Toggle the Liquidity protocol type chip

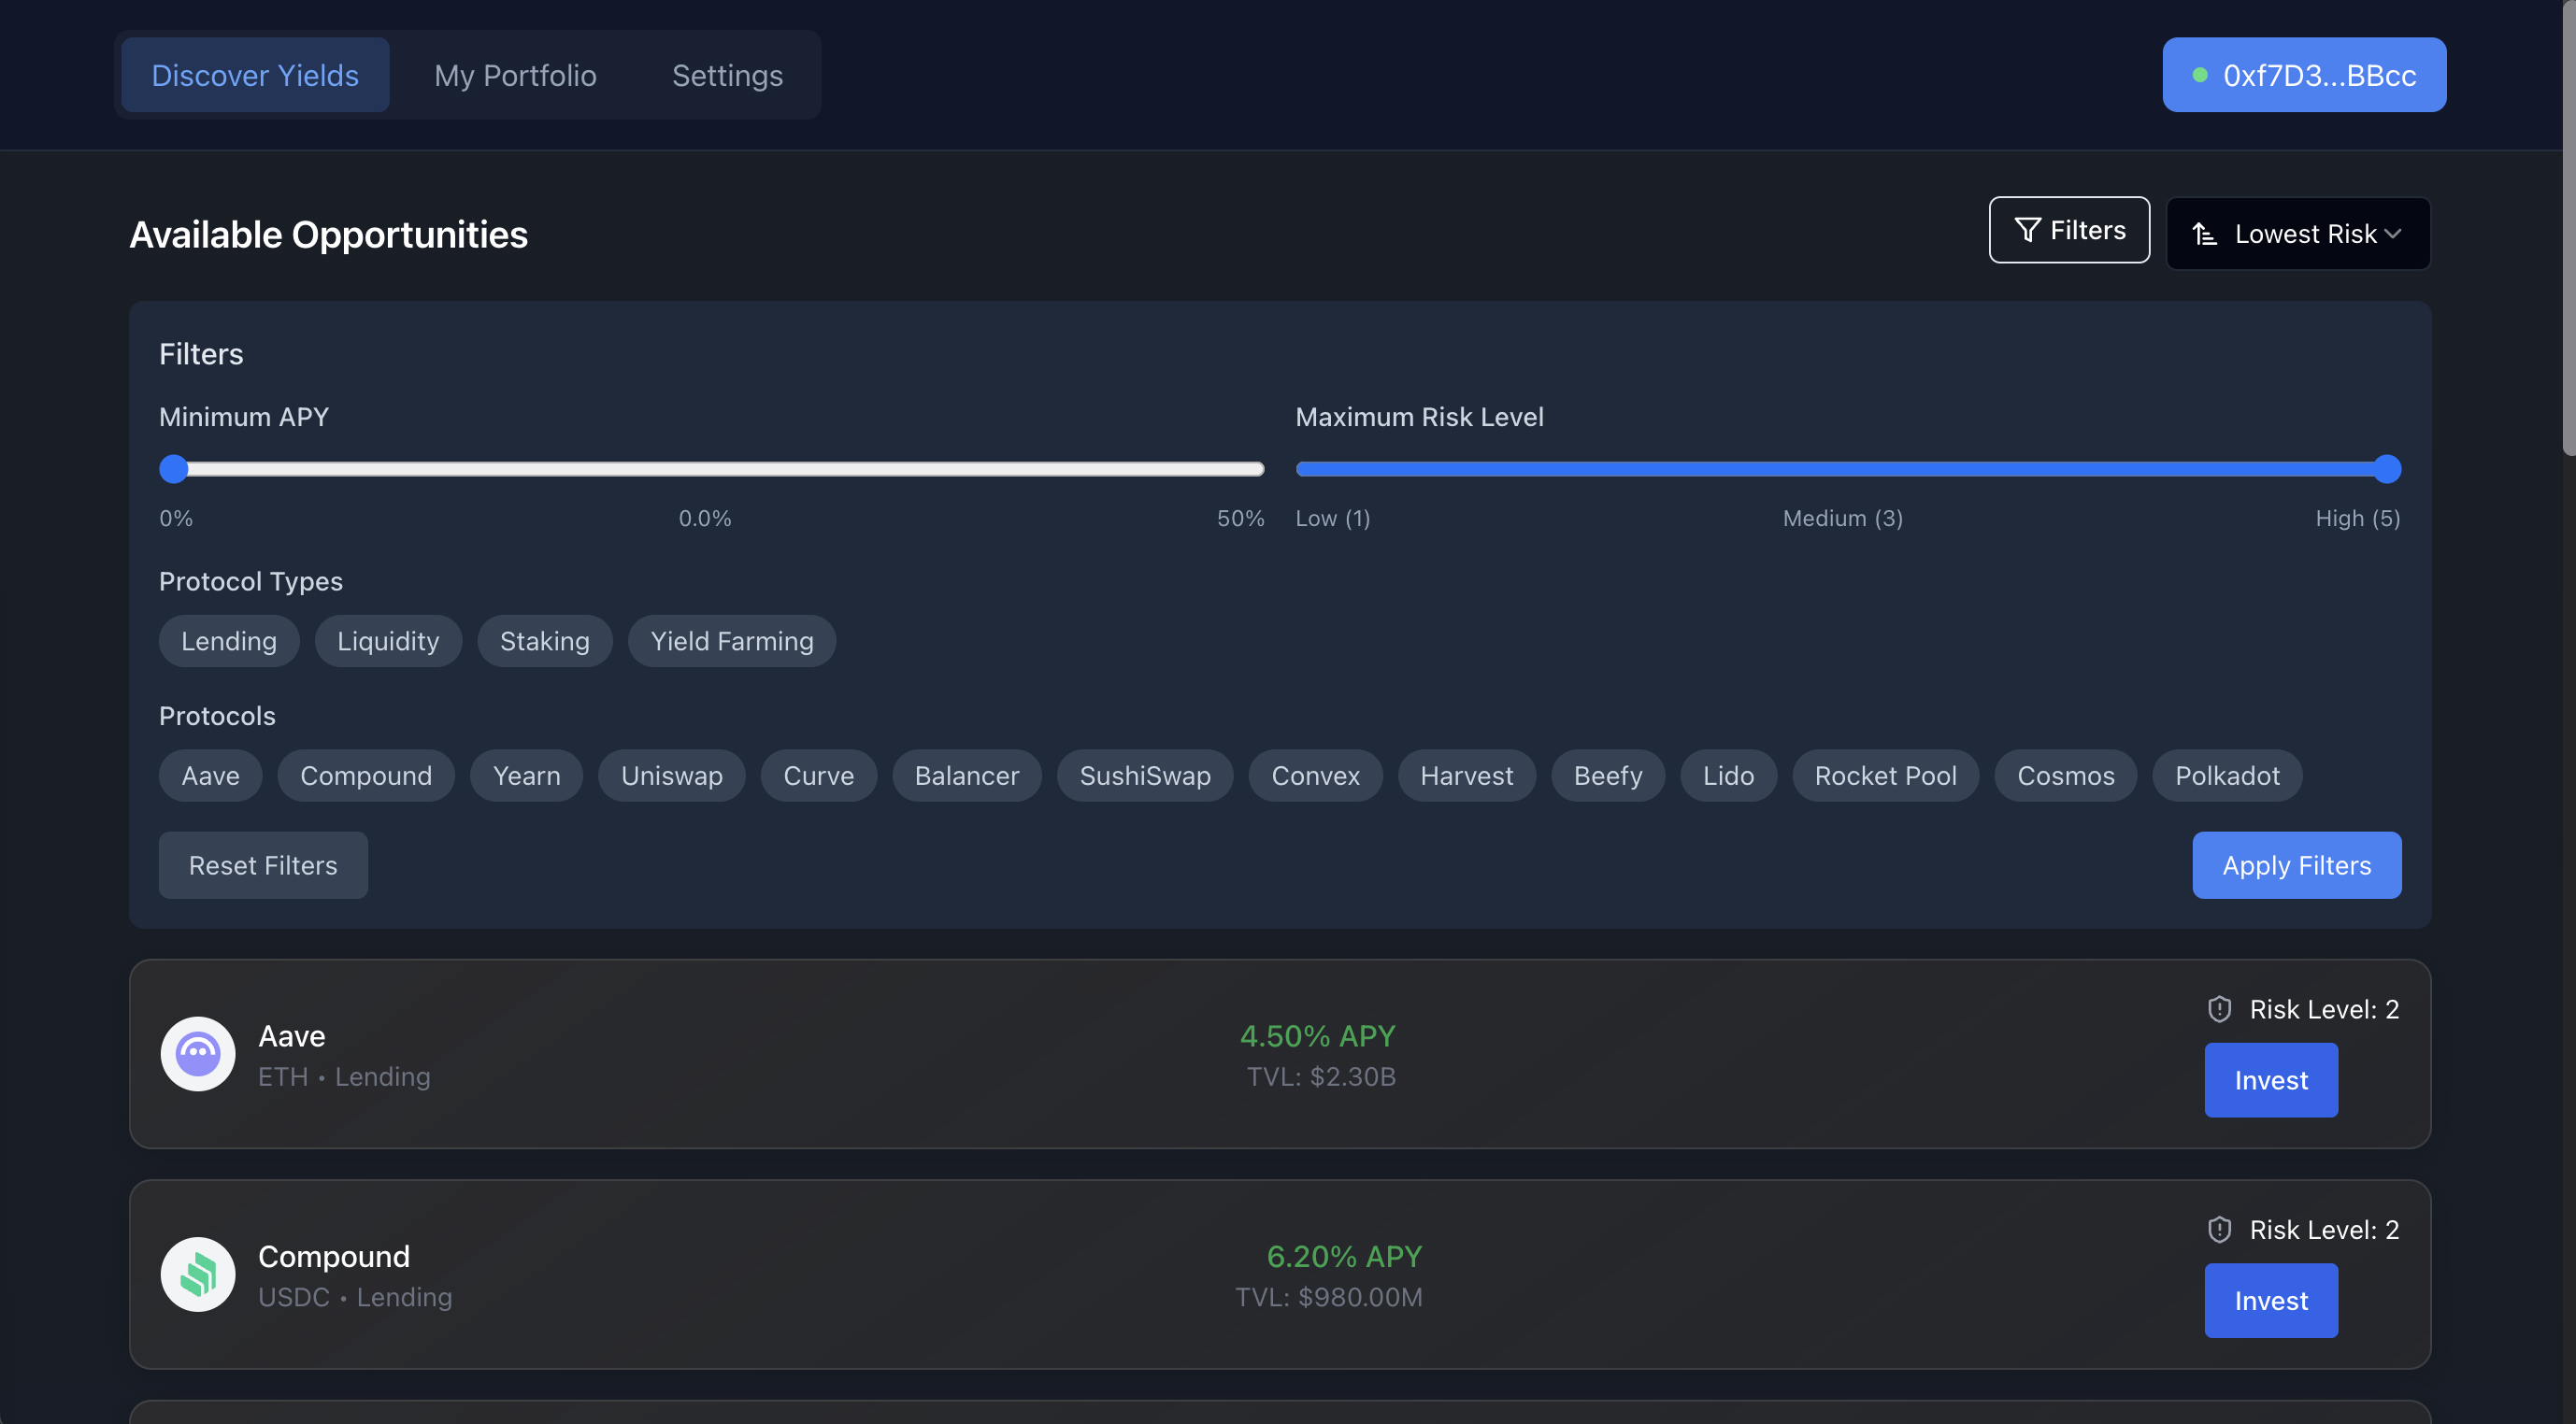[388, 641]
